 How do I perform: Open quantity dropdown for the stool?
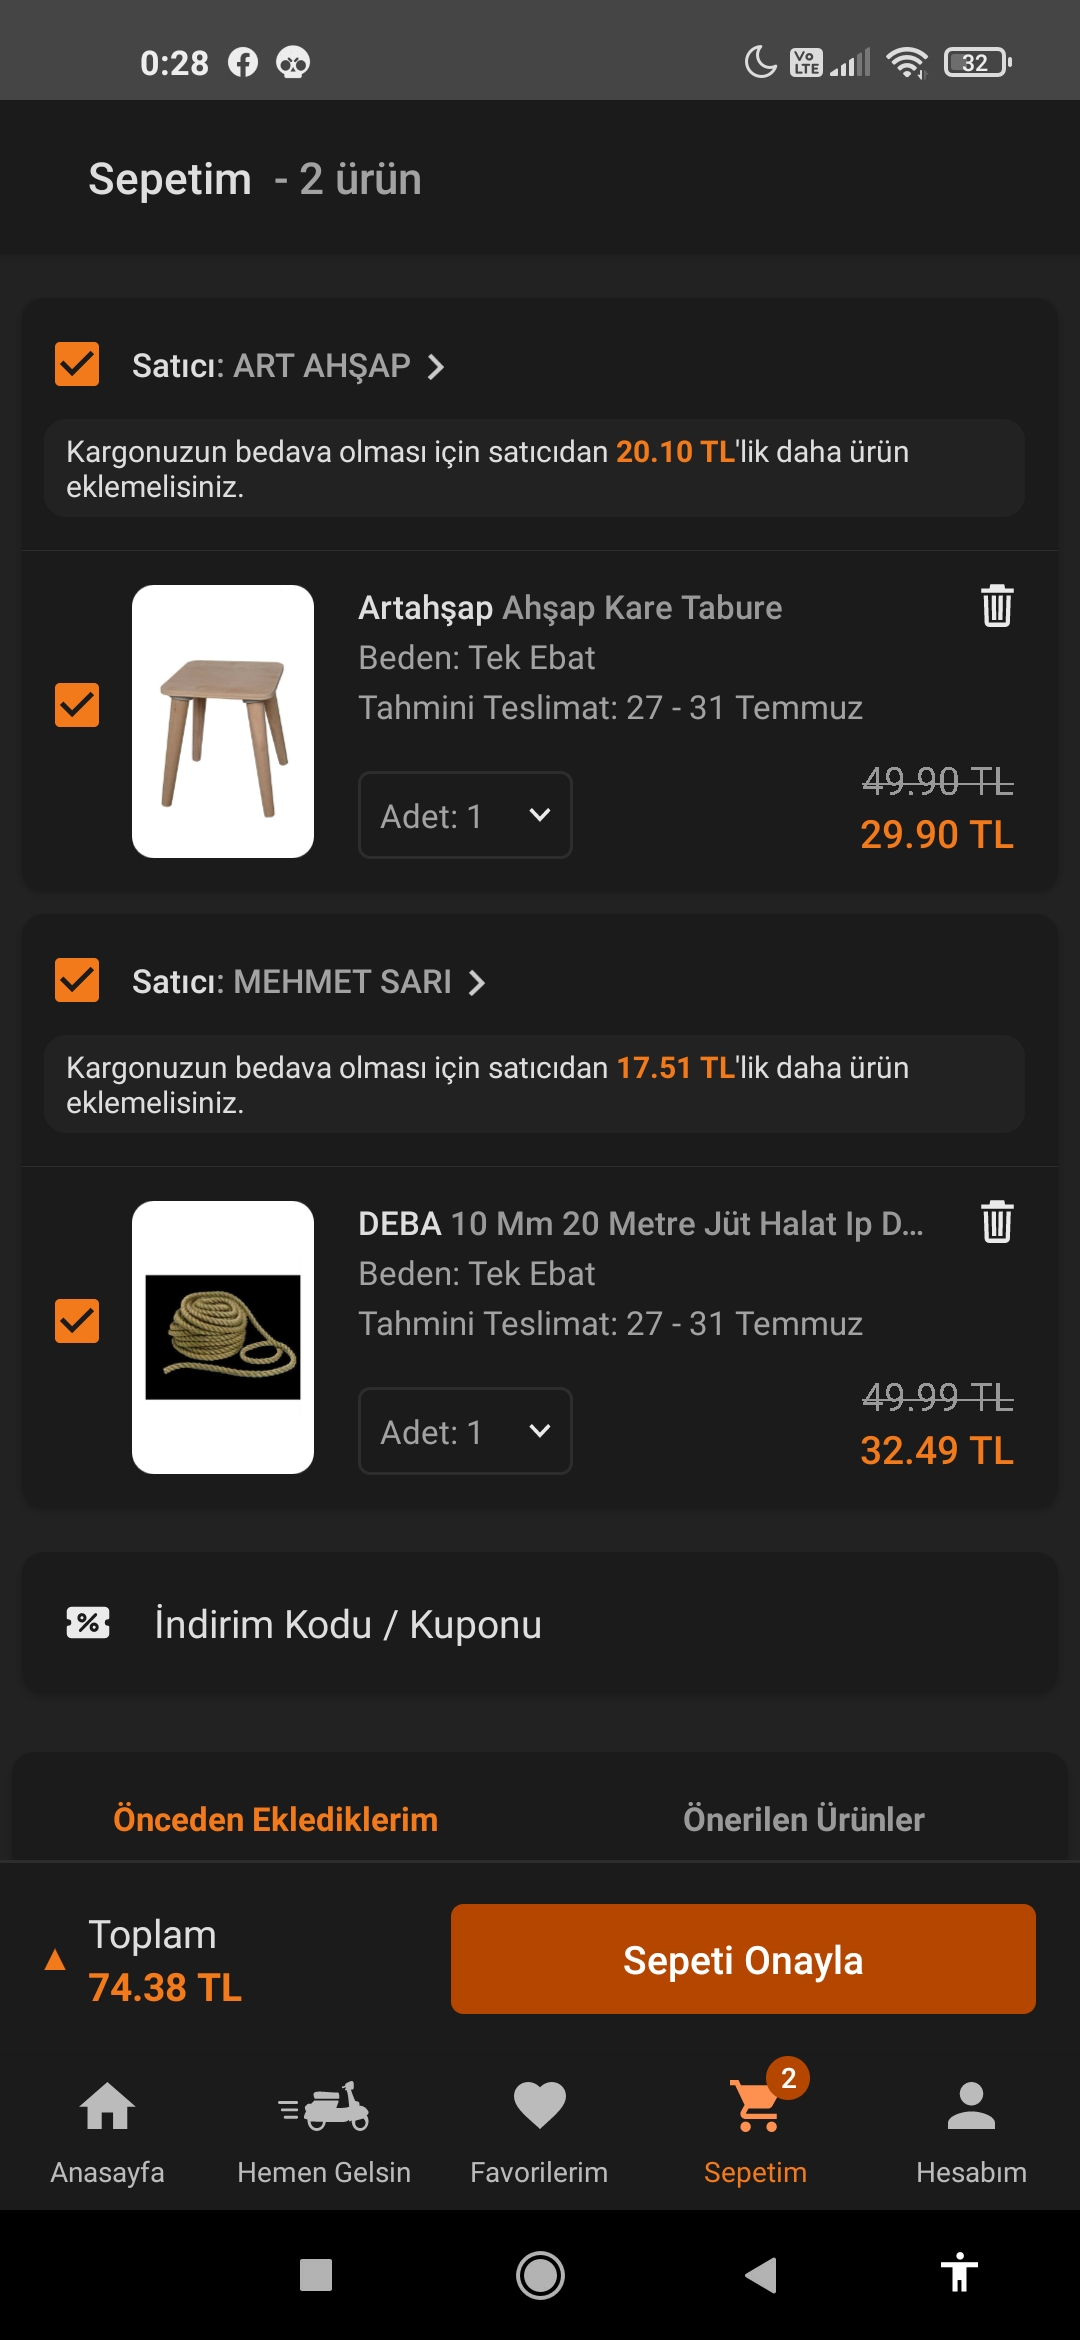point(465,815)
